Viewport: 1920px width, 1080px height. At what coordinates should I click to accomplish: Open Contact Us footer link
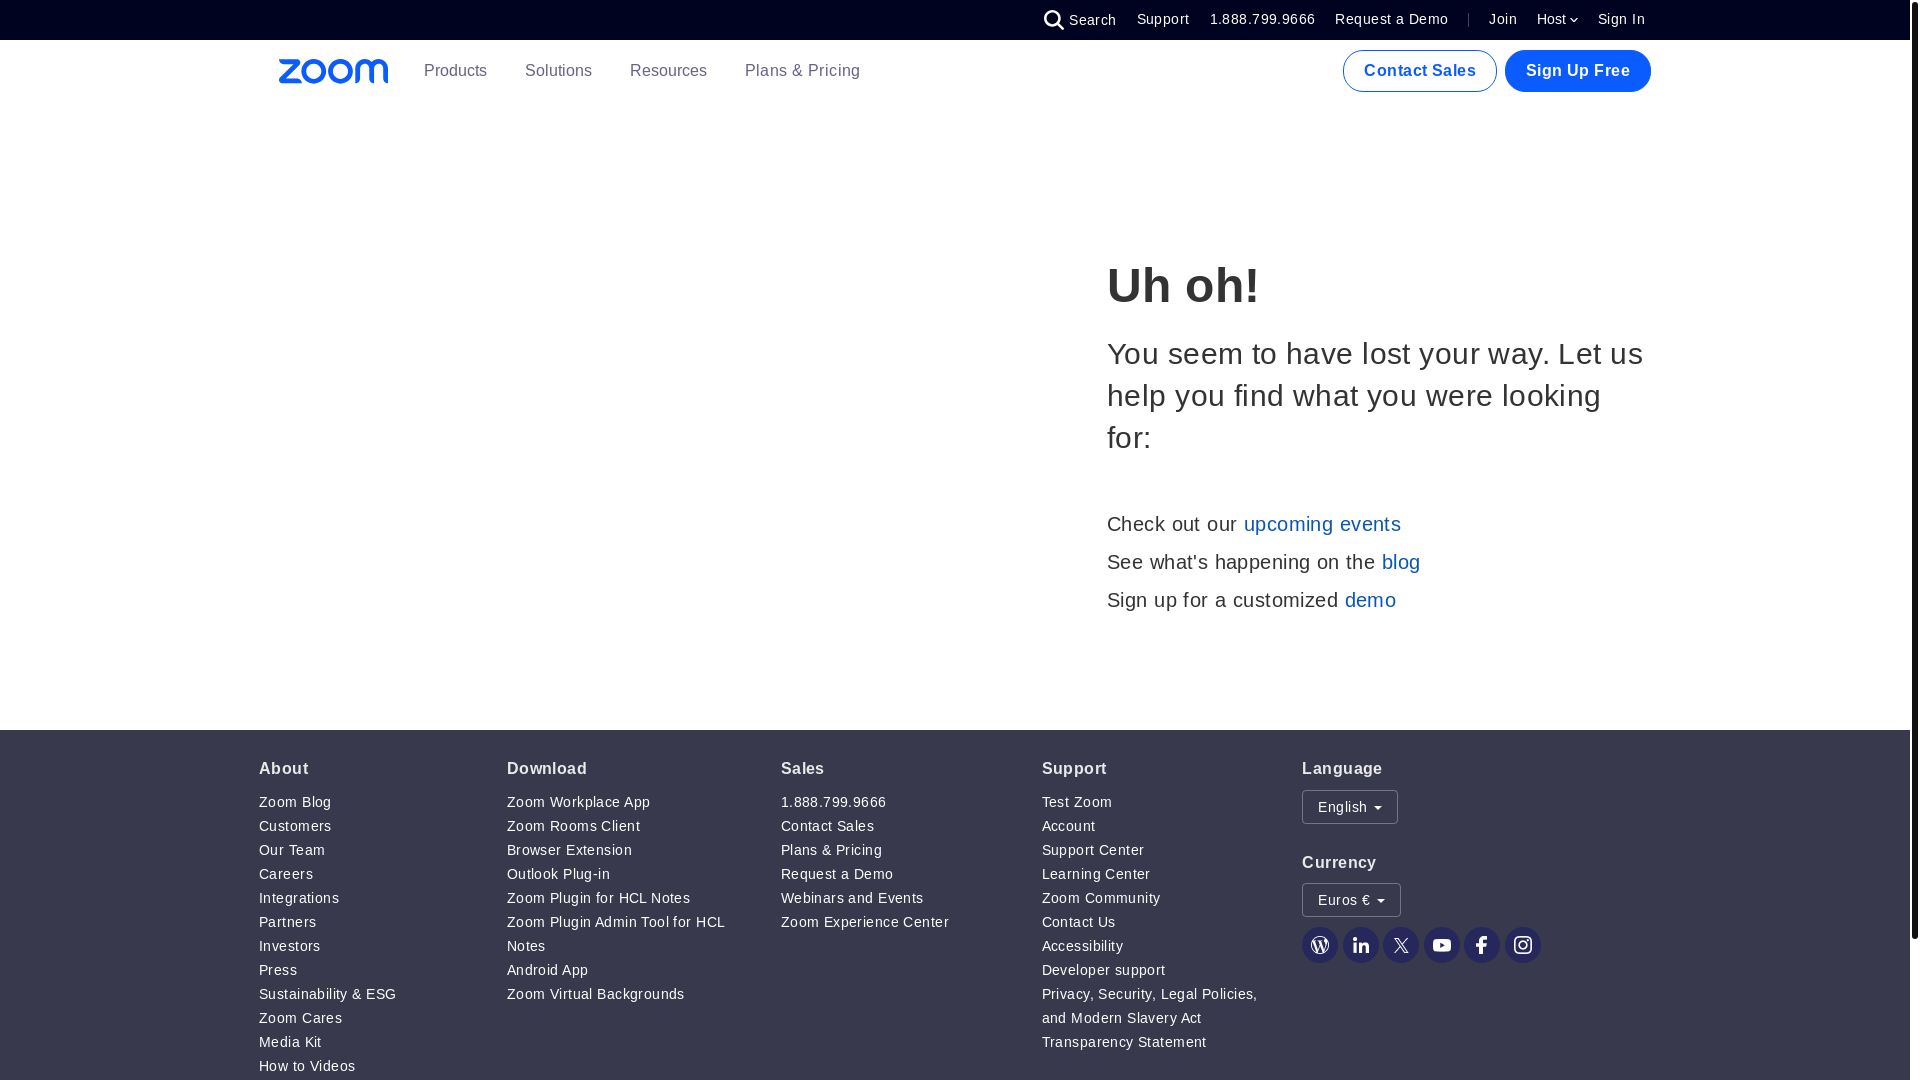(1078, 922)
